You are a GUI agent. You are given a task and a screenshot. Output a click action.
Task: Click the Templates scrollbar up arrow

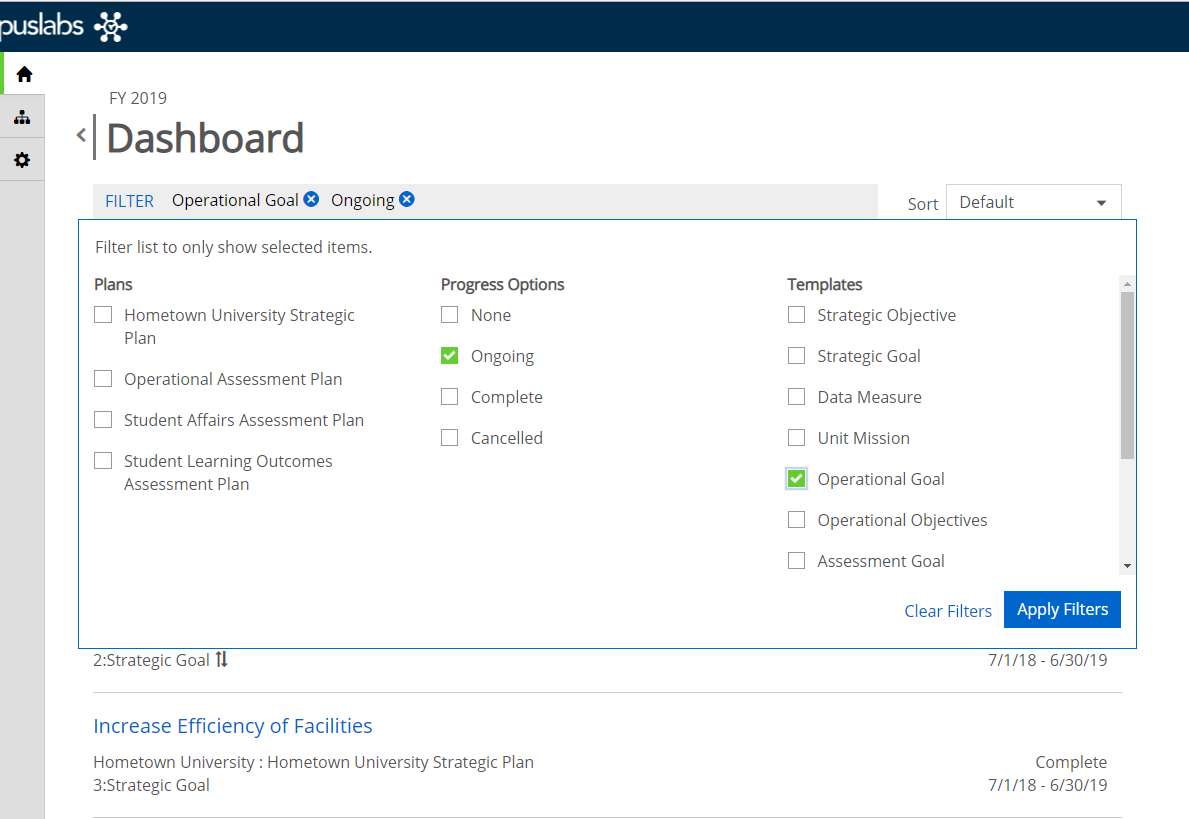coord(1128,284)
